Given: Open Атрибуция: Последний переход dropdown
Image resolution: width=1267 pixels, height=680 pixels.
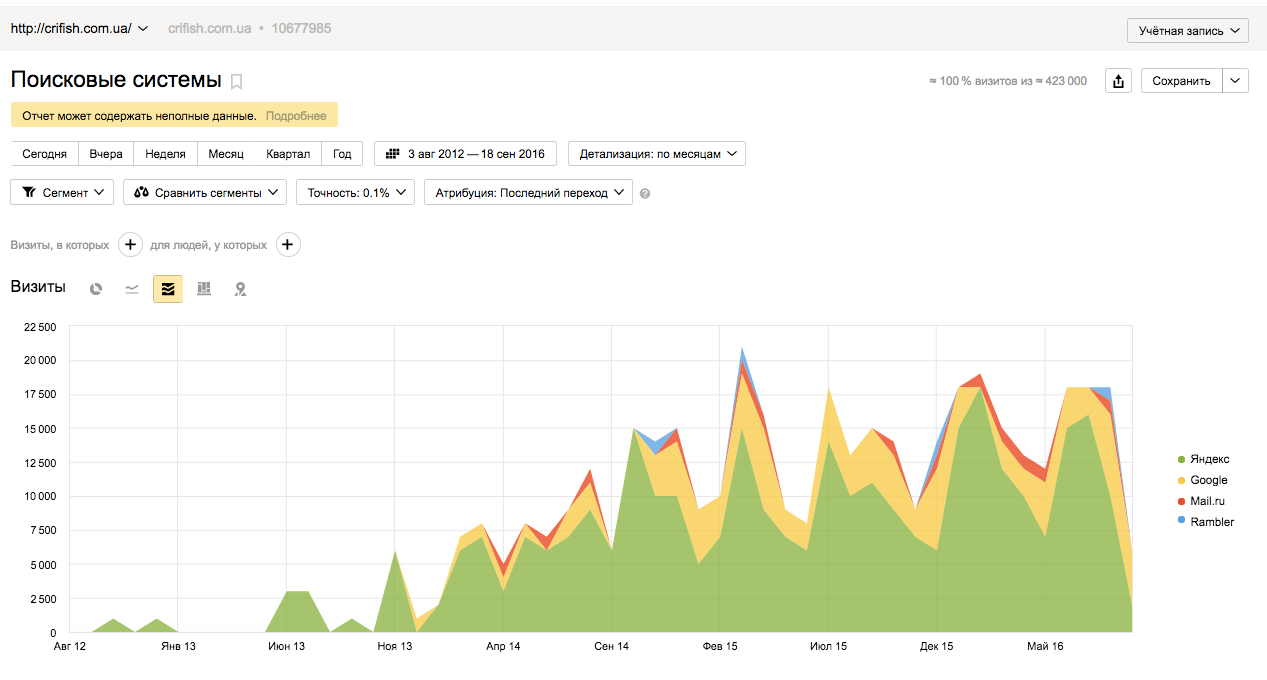Looking at the screenshot, I should (x=528, y=192).
